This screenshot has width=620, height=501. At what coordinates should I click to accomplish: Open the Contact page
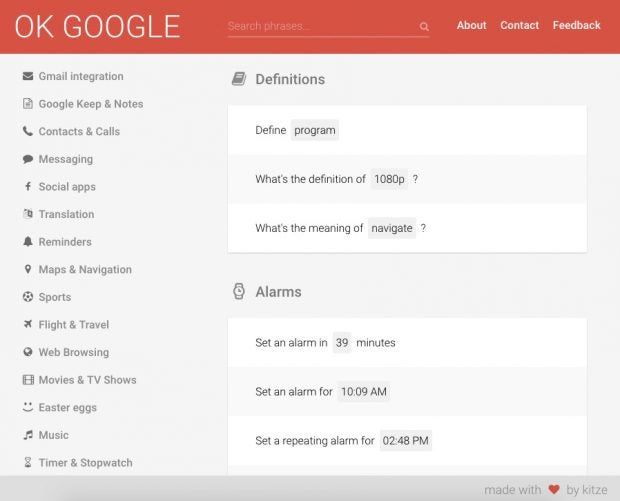pyautogui.click(x=519, y=26)
